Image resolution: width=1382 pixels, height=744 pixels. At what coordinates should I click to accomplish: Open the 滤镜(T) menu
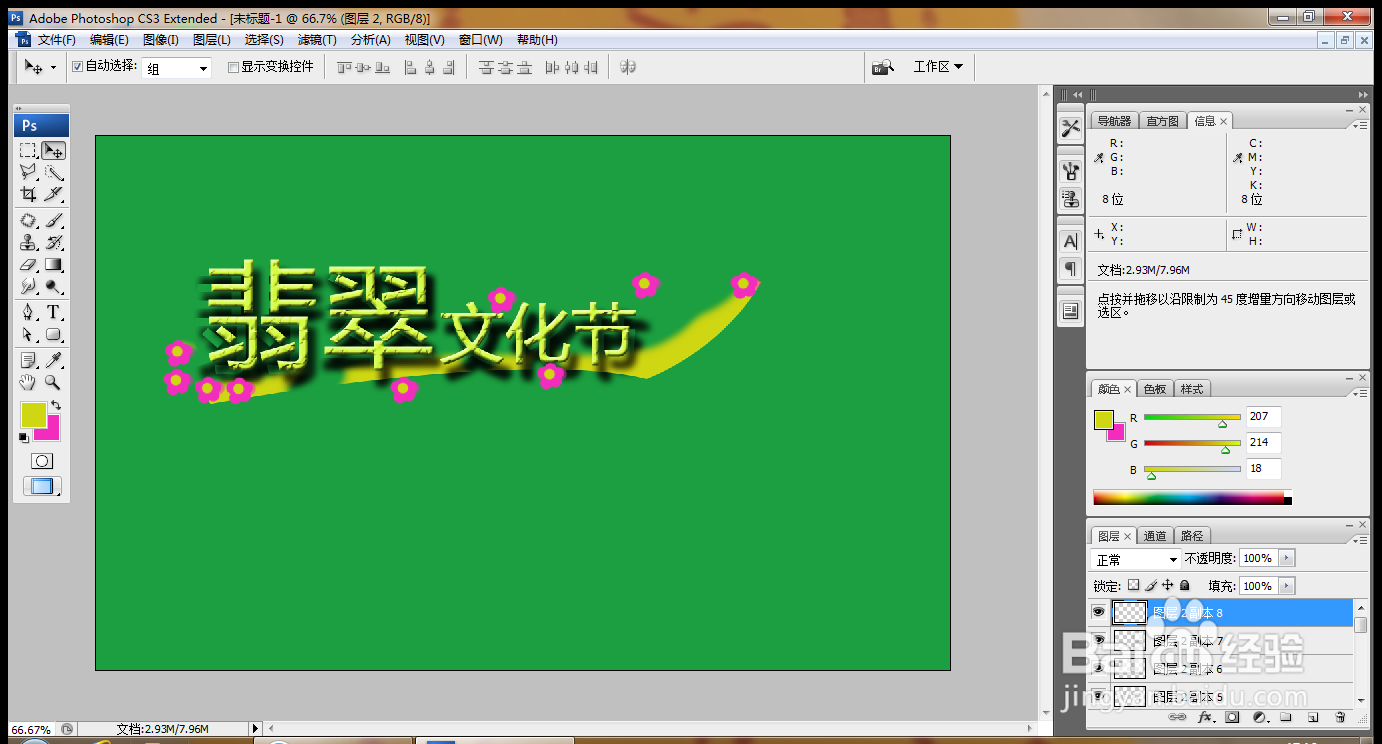pos(317,40)
